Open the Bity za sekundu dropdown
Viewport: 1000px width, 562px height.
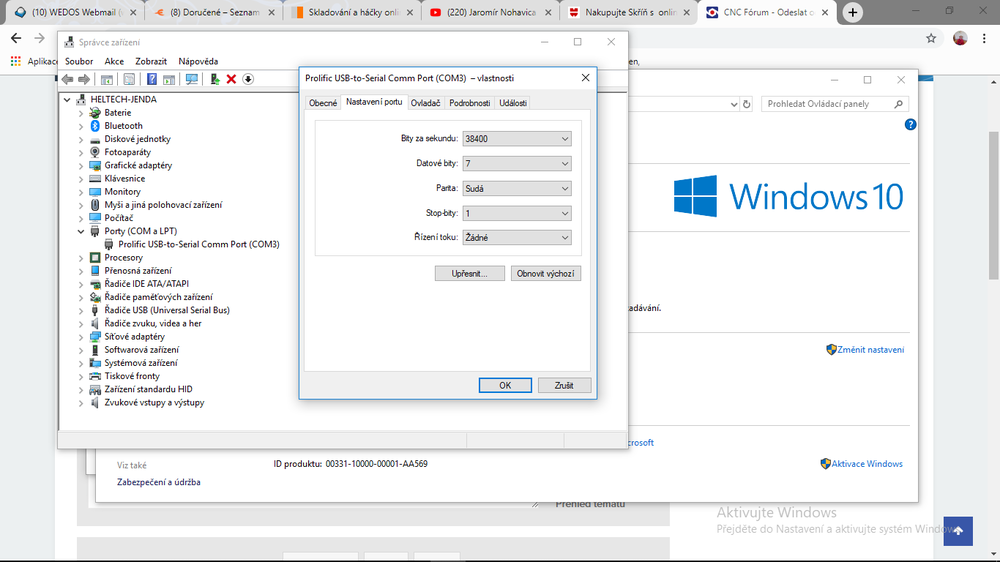coord(517,139)
